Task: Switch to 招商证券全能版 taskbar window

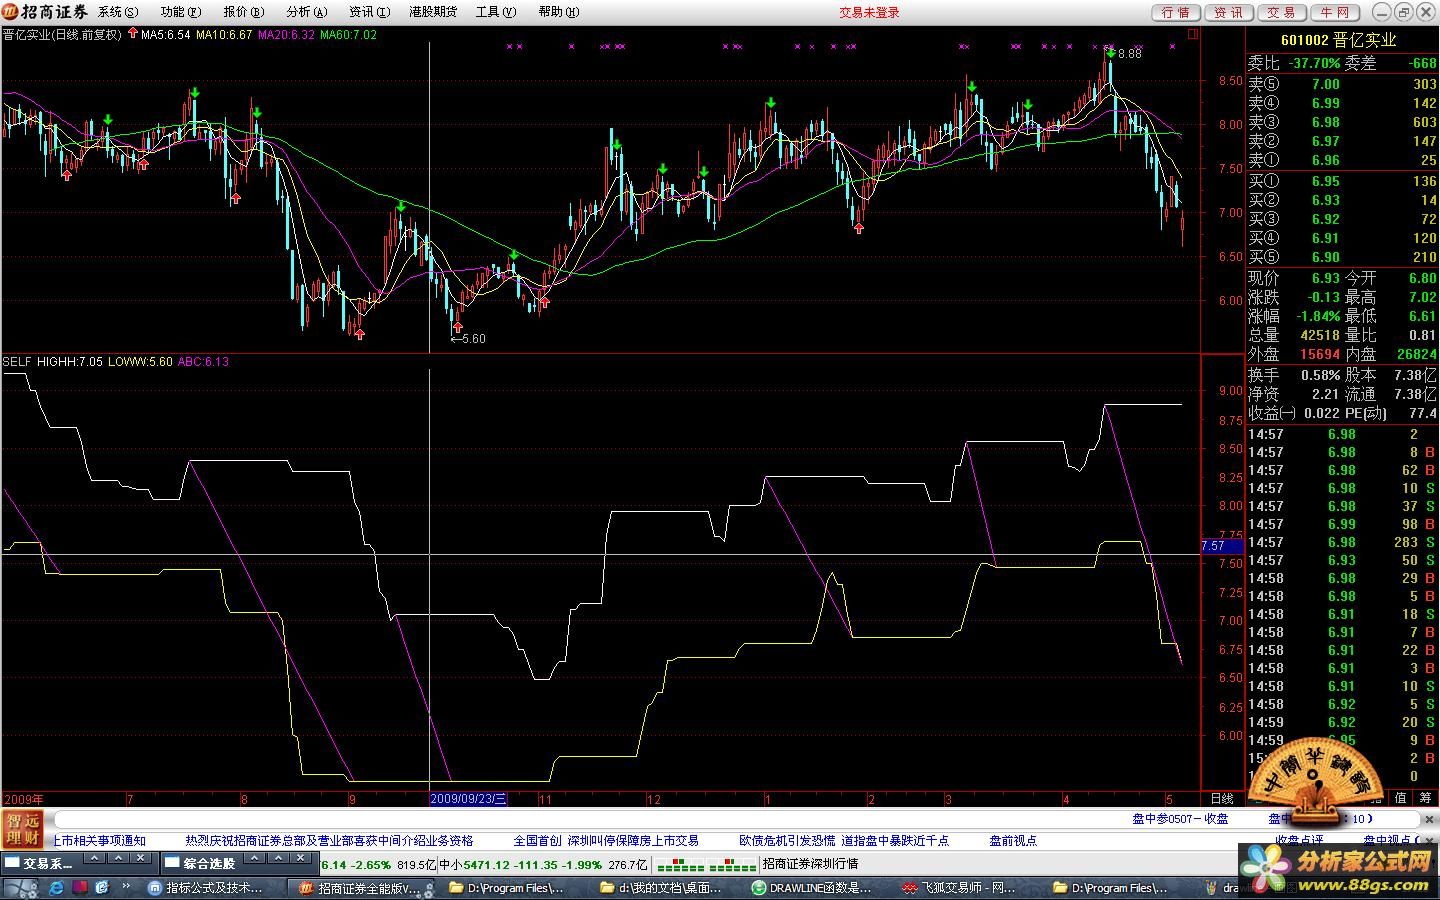Action: pos(362,887)
